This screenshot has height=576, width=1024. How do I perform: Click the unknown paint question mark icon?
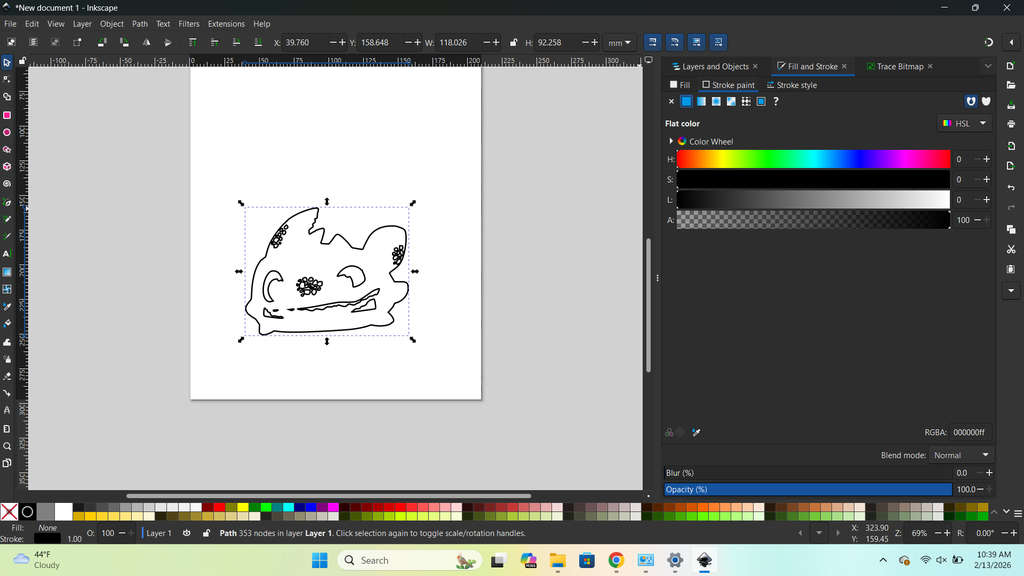(776, 101)
